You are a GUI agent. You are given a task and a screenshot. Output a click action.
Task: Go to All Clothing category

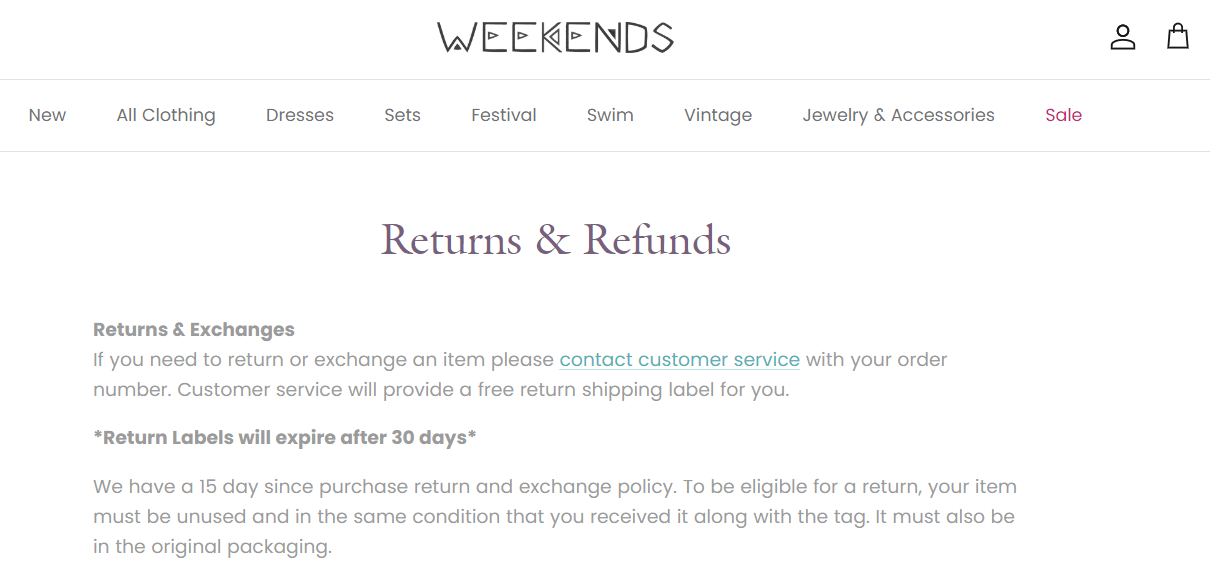[x=166, y=115]
